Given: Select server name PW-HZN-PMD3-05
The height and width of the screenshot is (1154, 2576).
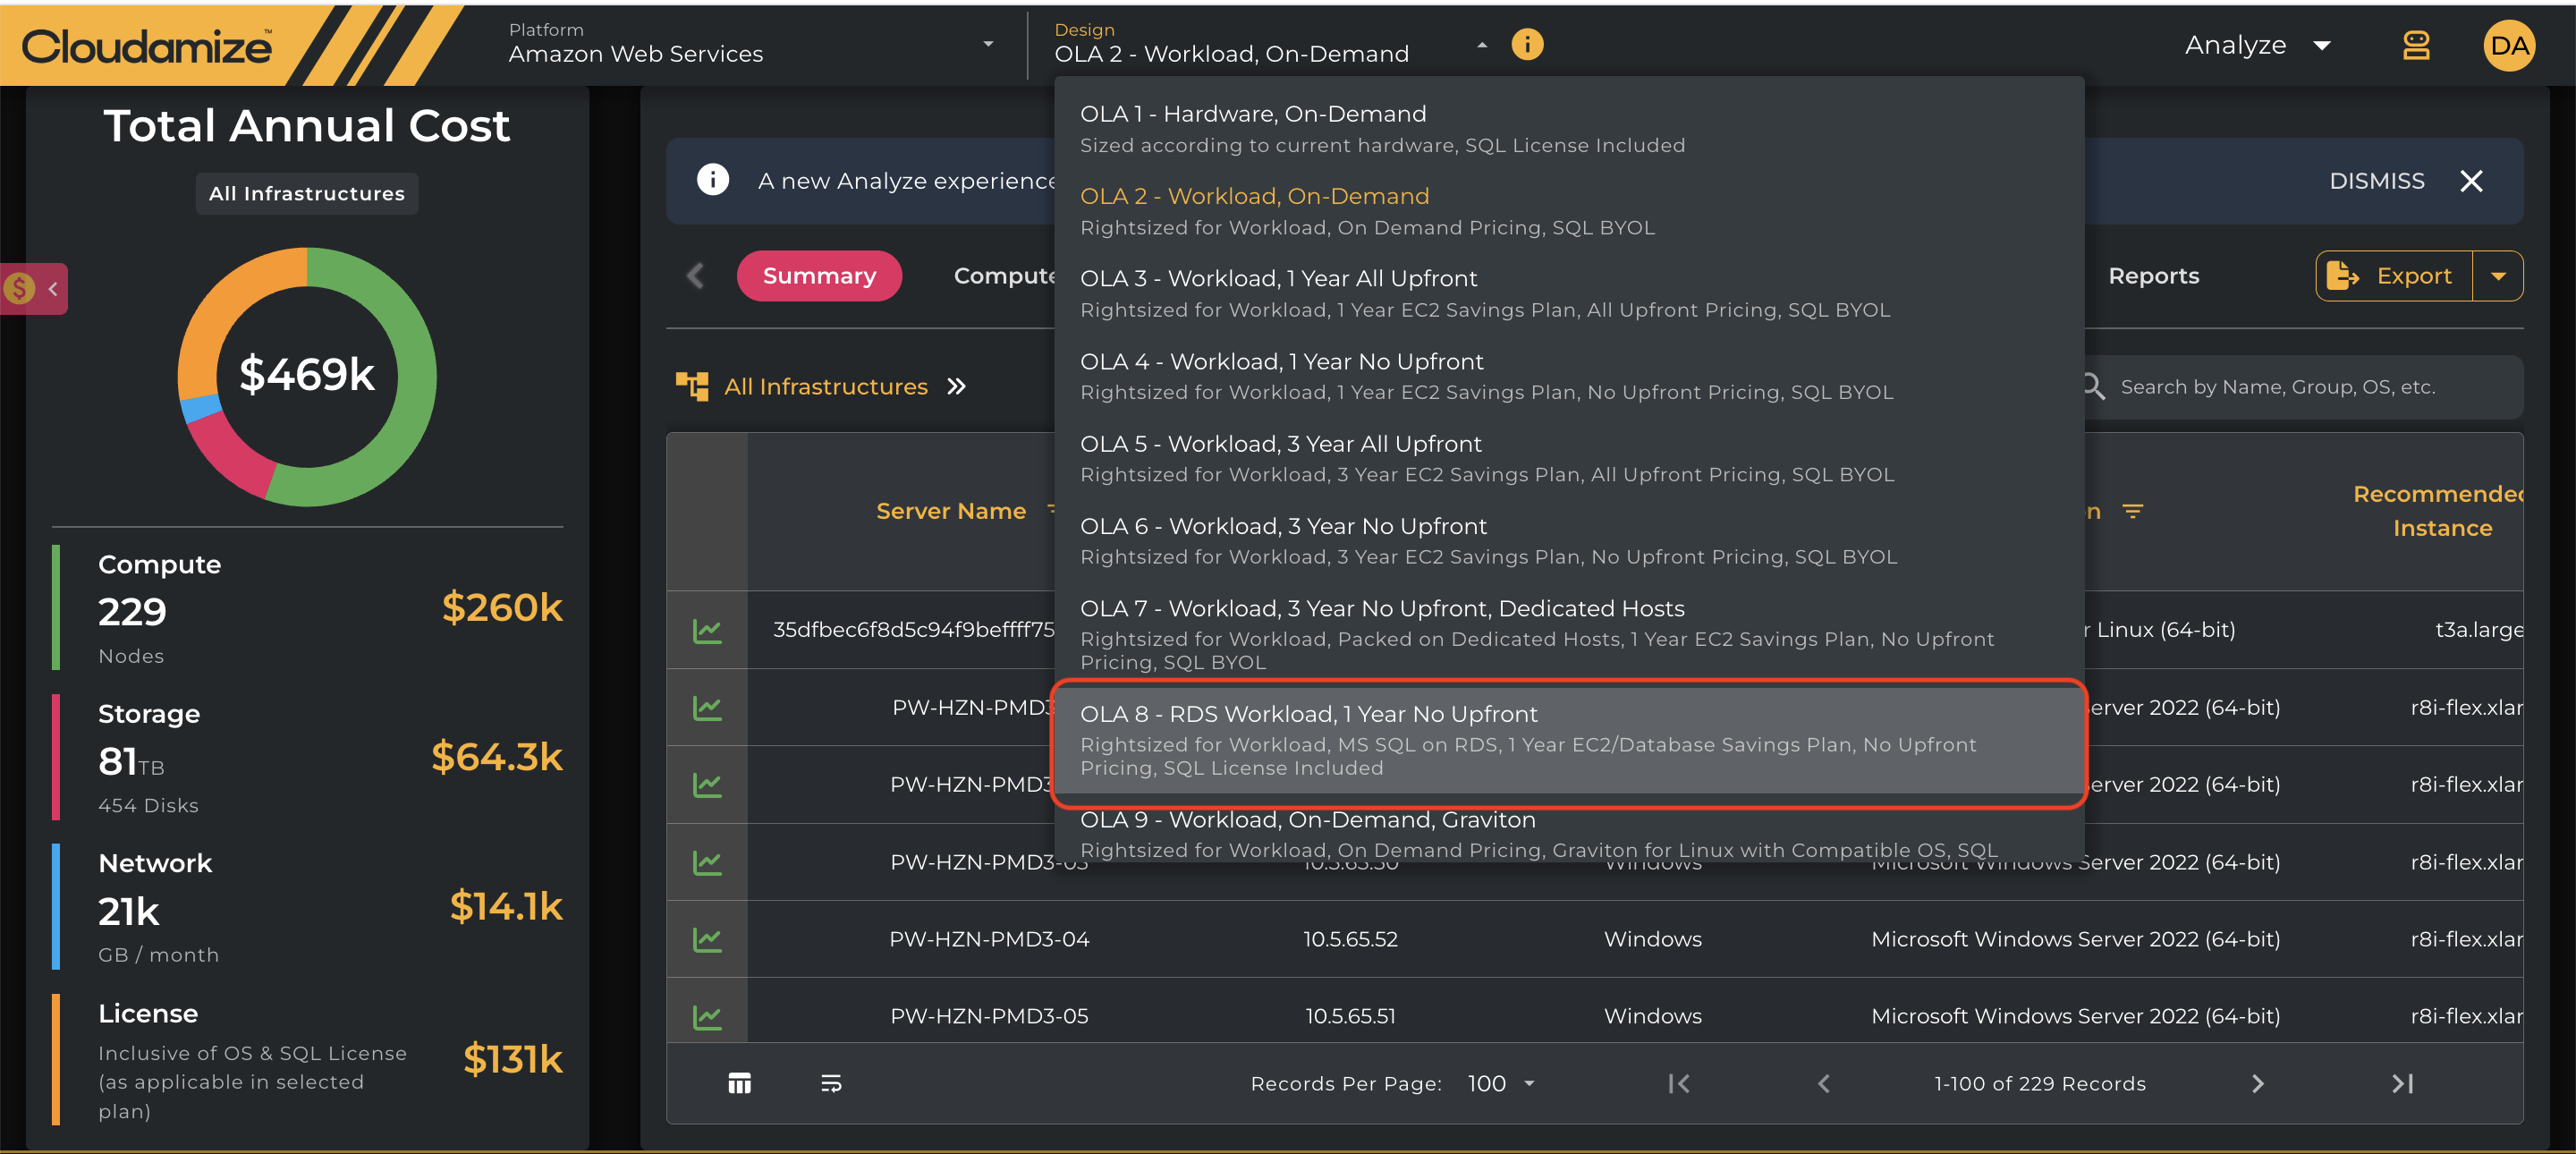Looking at the screenshot, I should (x=989, y=1016).
